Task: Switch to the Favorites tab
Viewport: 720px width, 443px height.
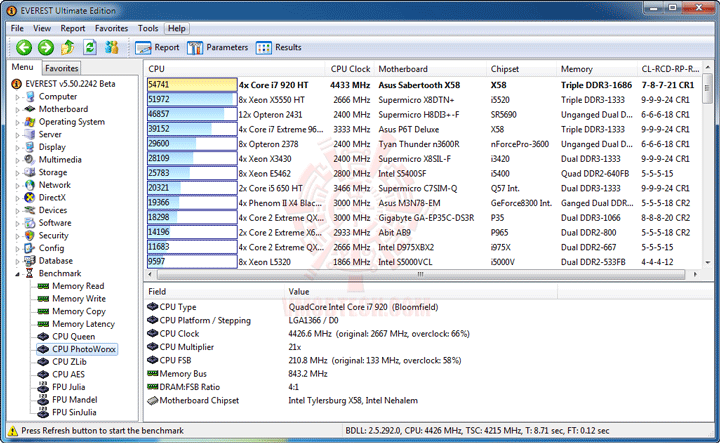Action: pyautogui.click(x=62, y=68)
